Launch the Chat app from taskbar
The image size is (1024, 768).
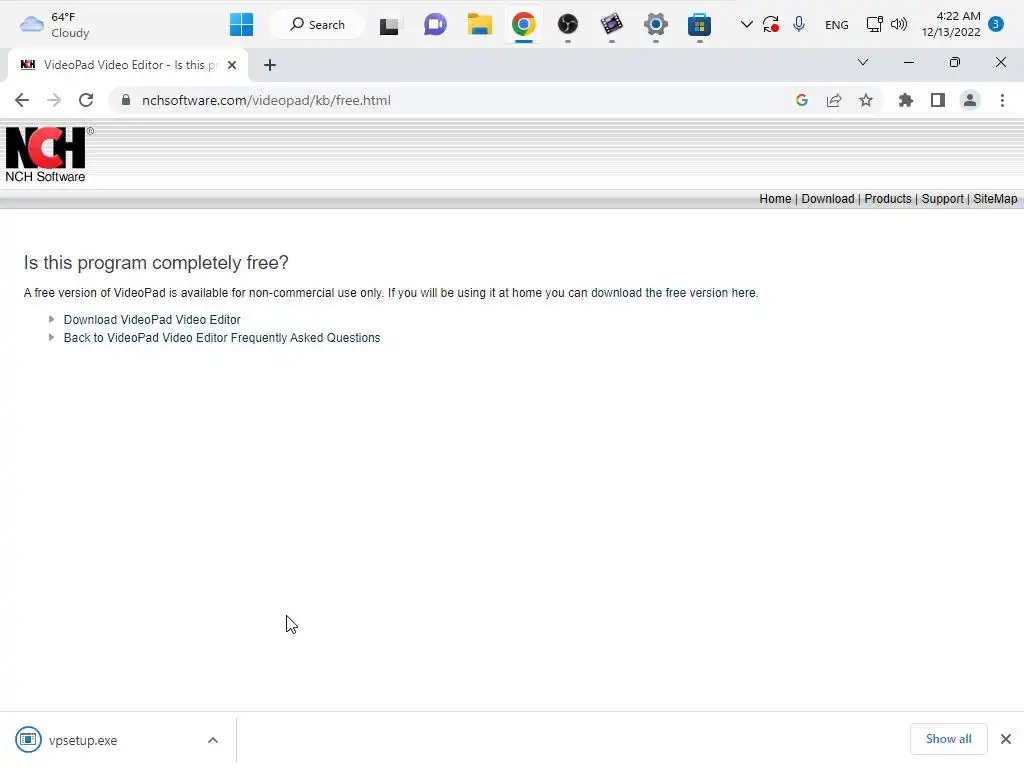435,25
